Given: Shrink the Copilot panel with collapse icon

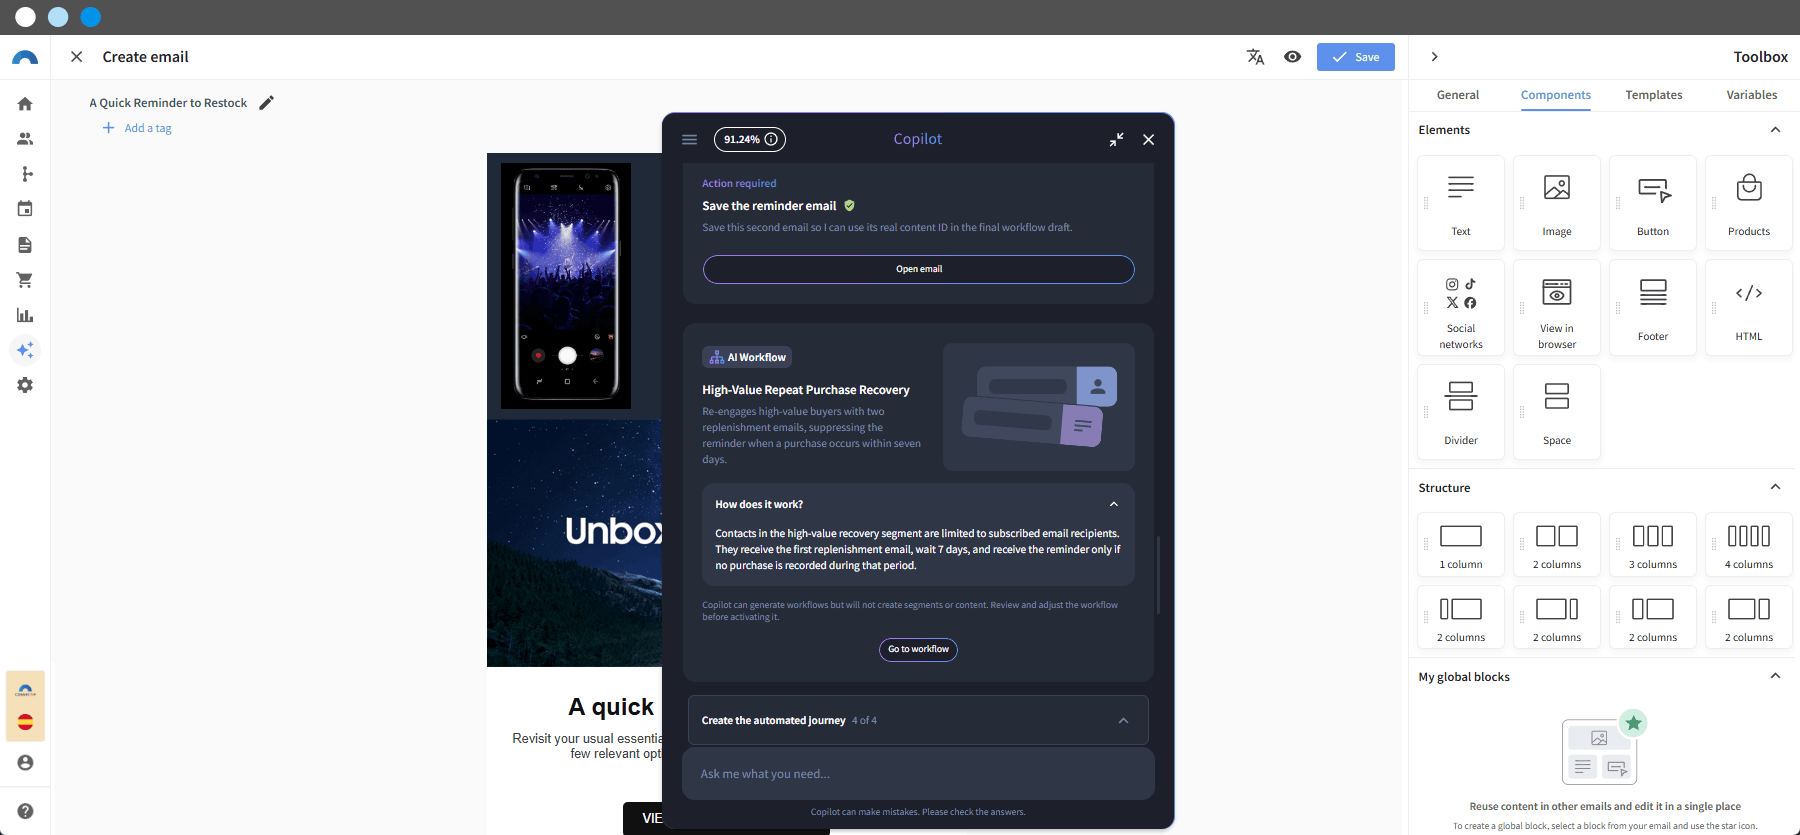Looking at the screenshot, I should click(x=1116, y=139).
